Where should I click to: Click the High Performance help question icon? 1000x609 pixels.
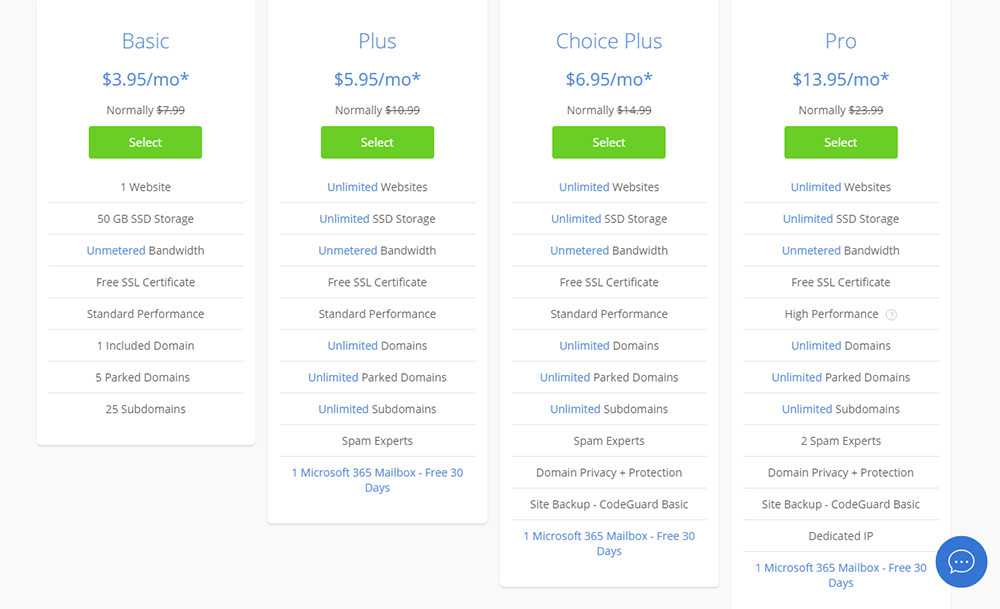click(x=892, y=314)
